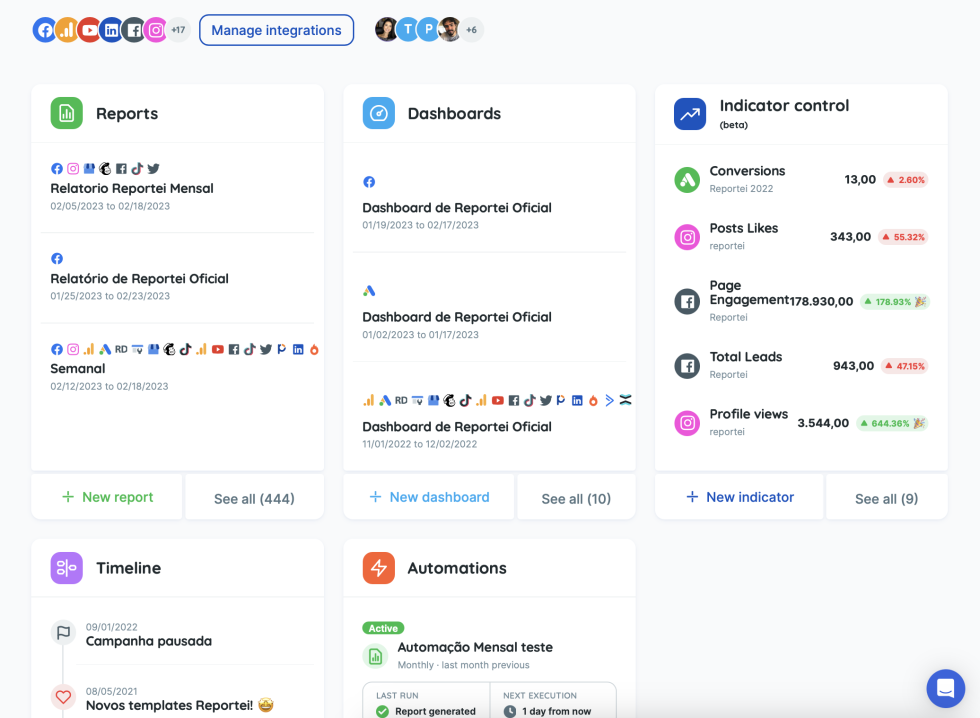
Task: Click New dashboard button
Action: click(429, 497)
